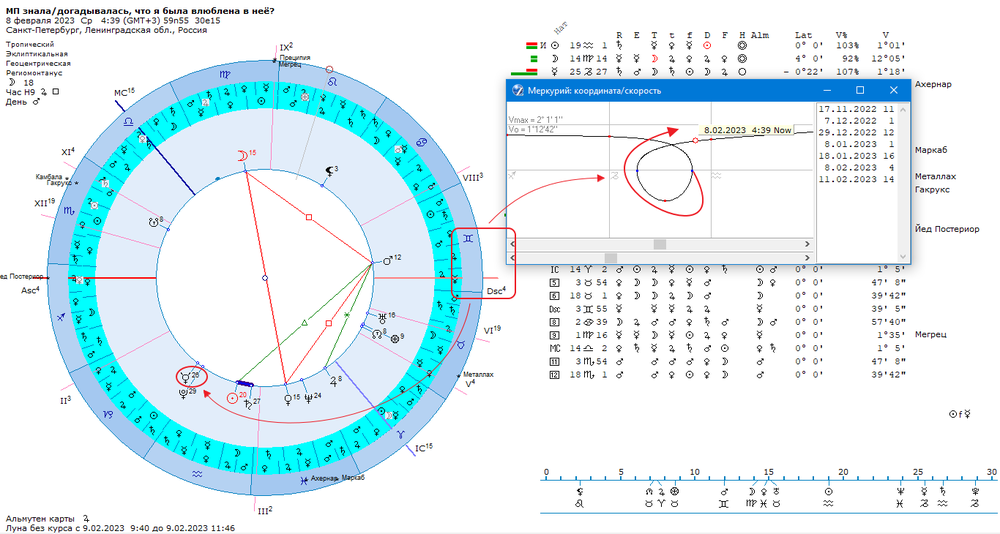1000x534 pixels.
Task: Click the green trine aspect symbol in the chart
Action: click(304, 323)
